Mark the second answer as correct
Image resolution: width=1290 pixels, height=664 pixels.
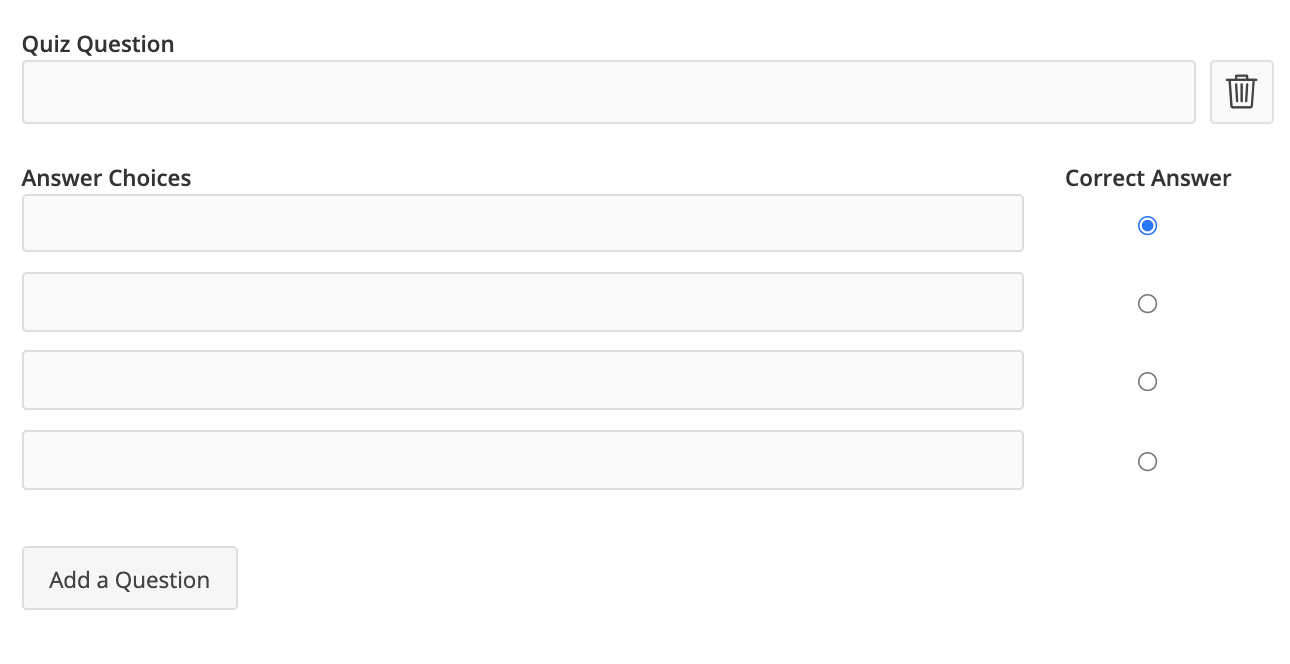coord(1147,304)
